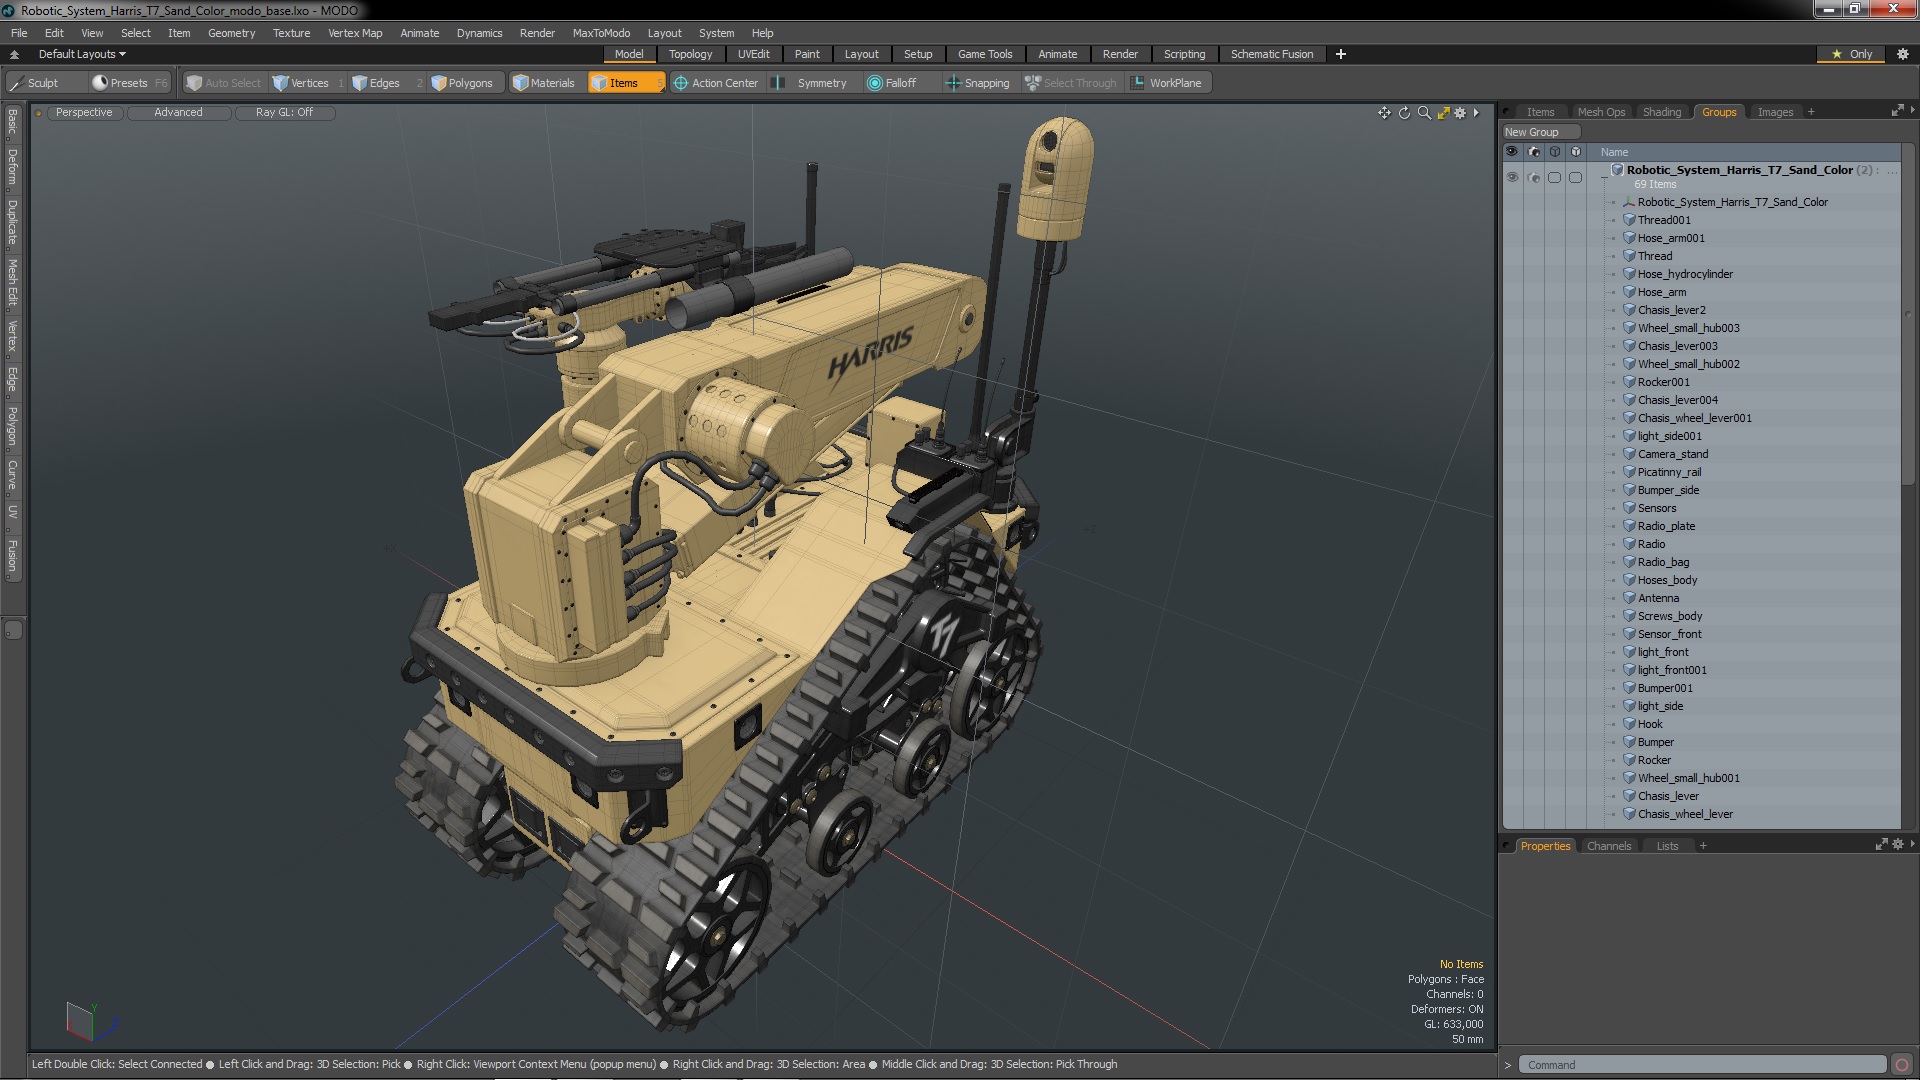Viewport: 1920px width, 1080px height.
Task: Open the Geometry menu
Action: click(x=231, y=33)
